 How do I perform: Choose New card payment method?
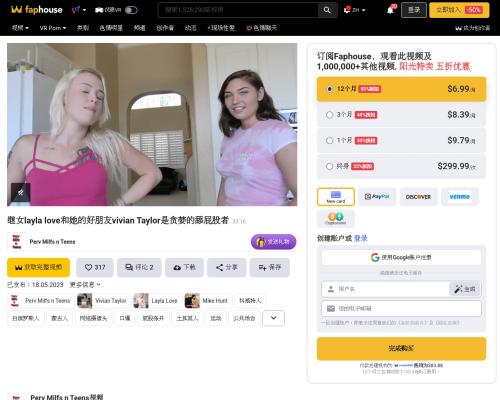click(336, 197)
